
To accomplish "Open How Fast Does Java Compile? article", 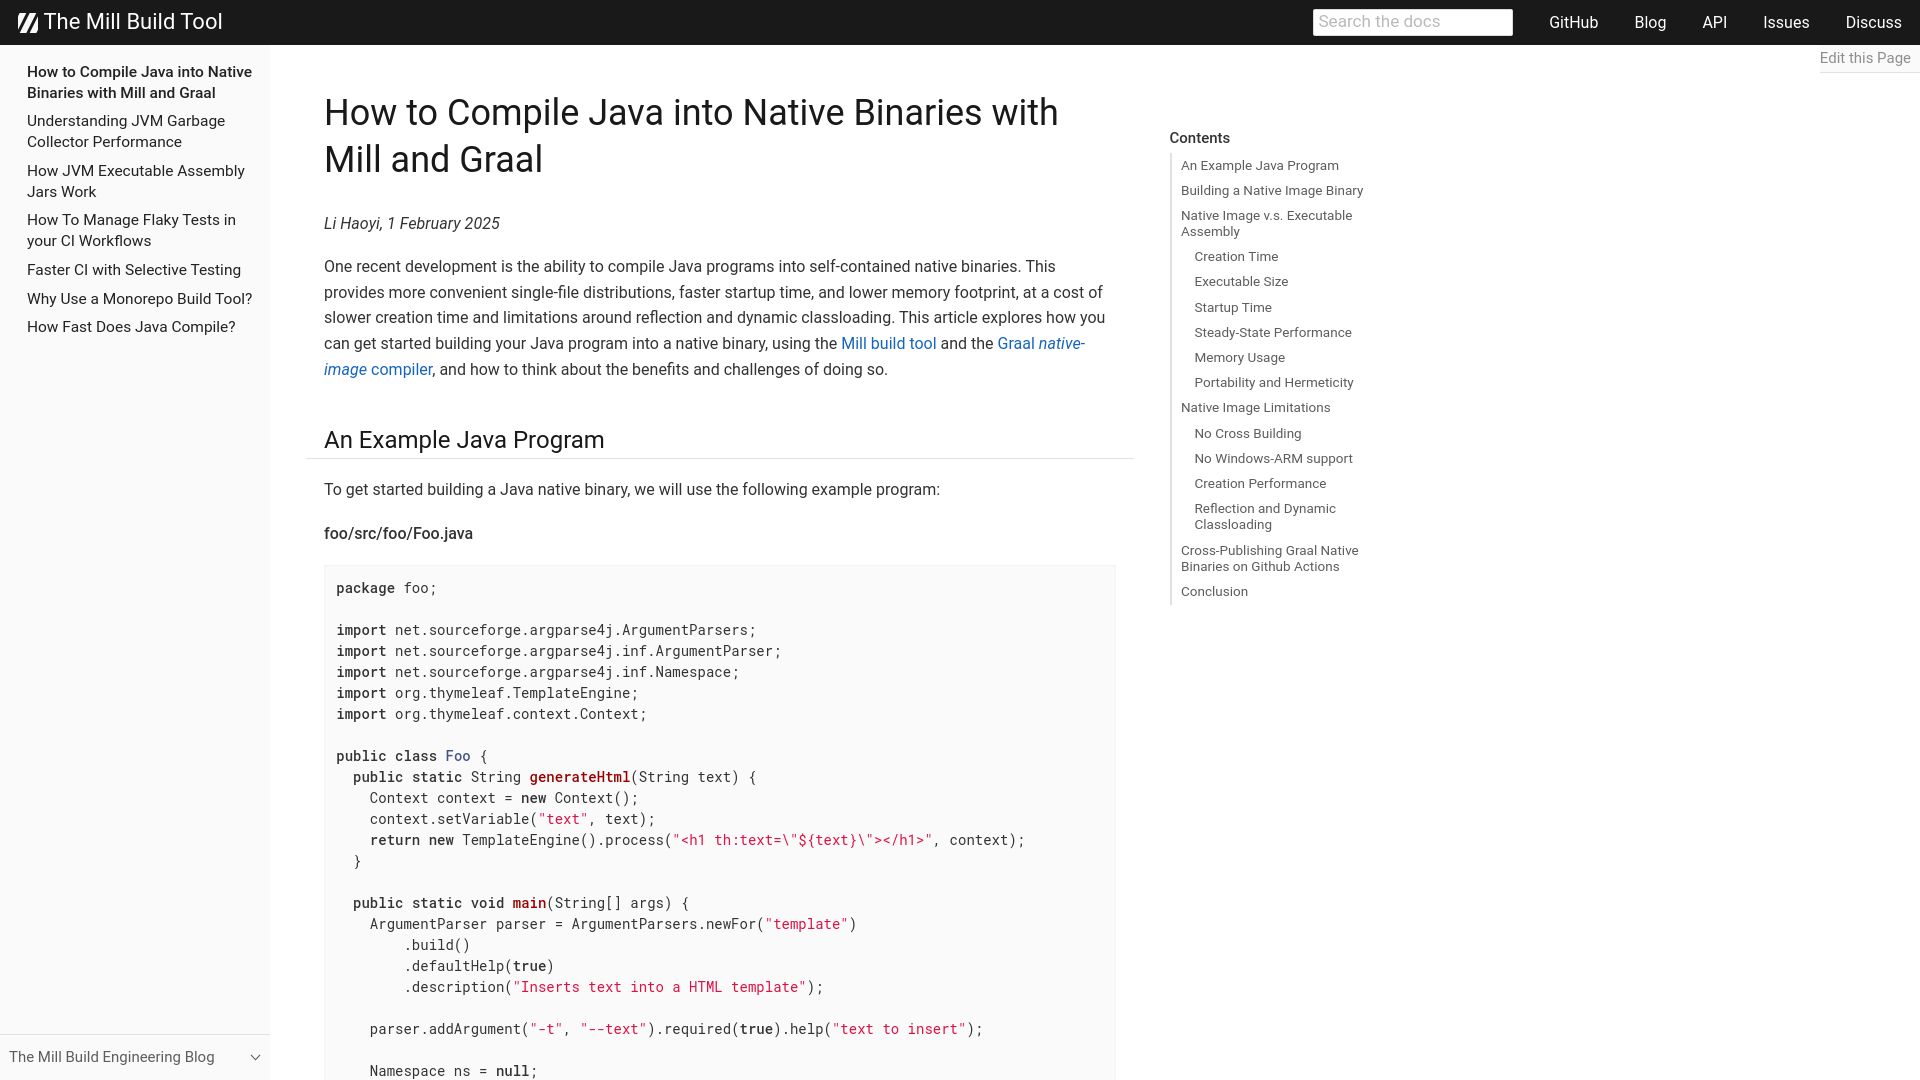I will 131,327.
